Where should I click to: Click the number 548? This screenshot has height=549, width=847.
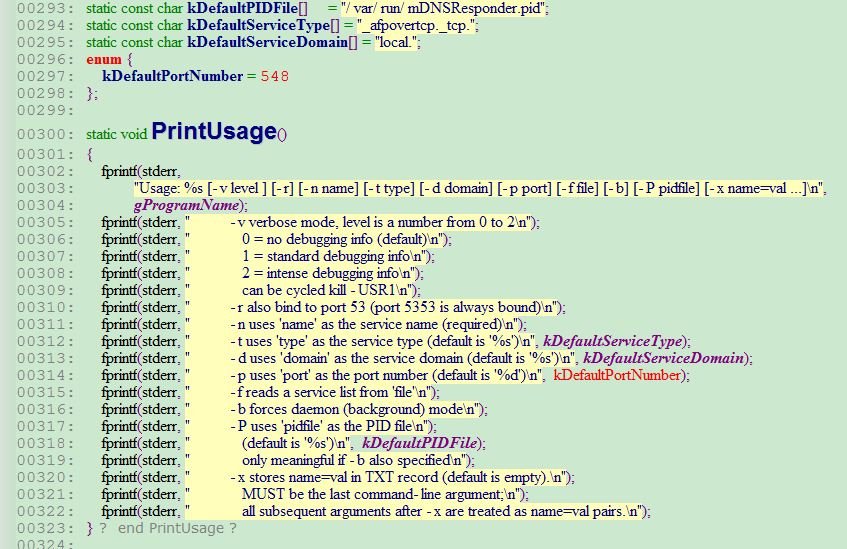click(x=274, y=76)
